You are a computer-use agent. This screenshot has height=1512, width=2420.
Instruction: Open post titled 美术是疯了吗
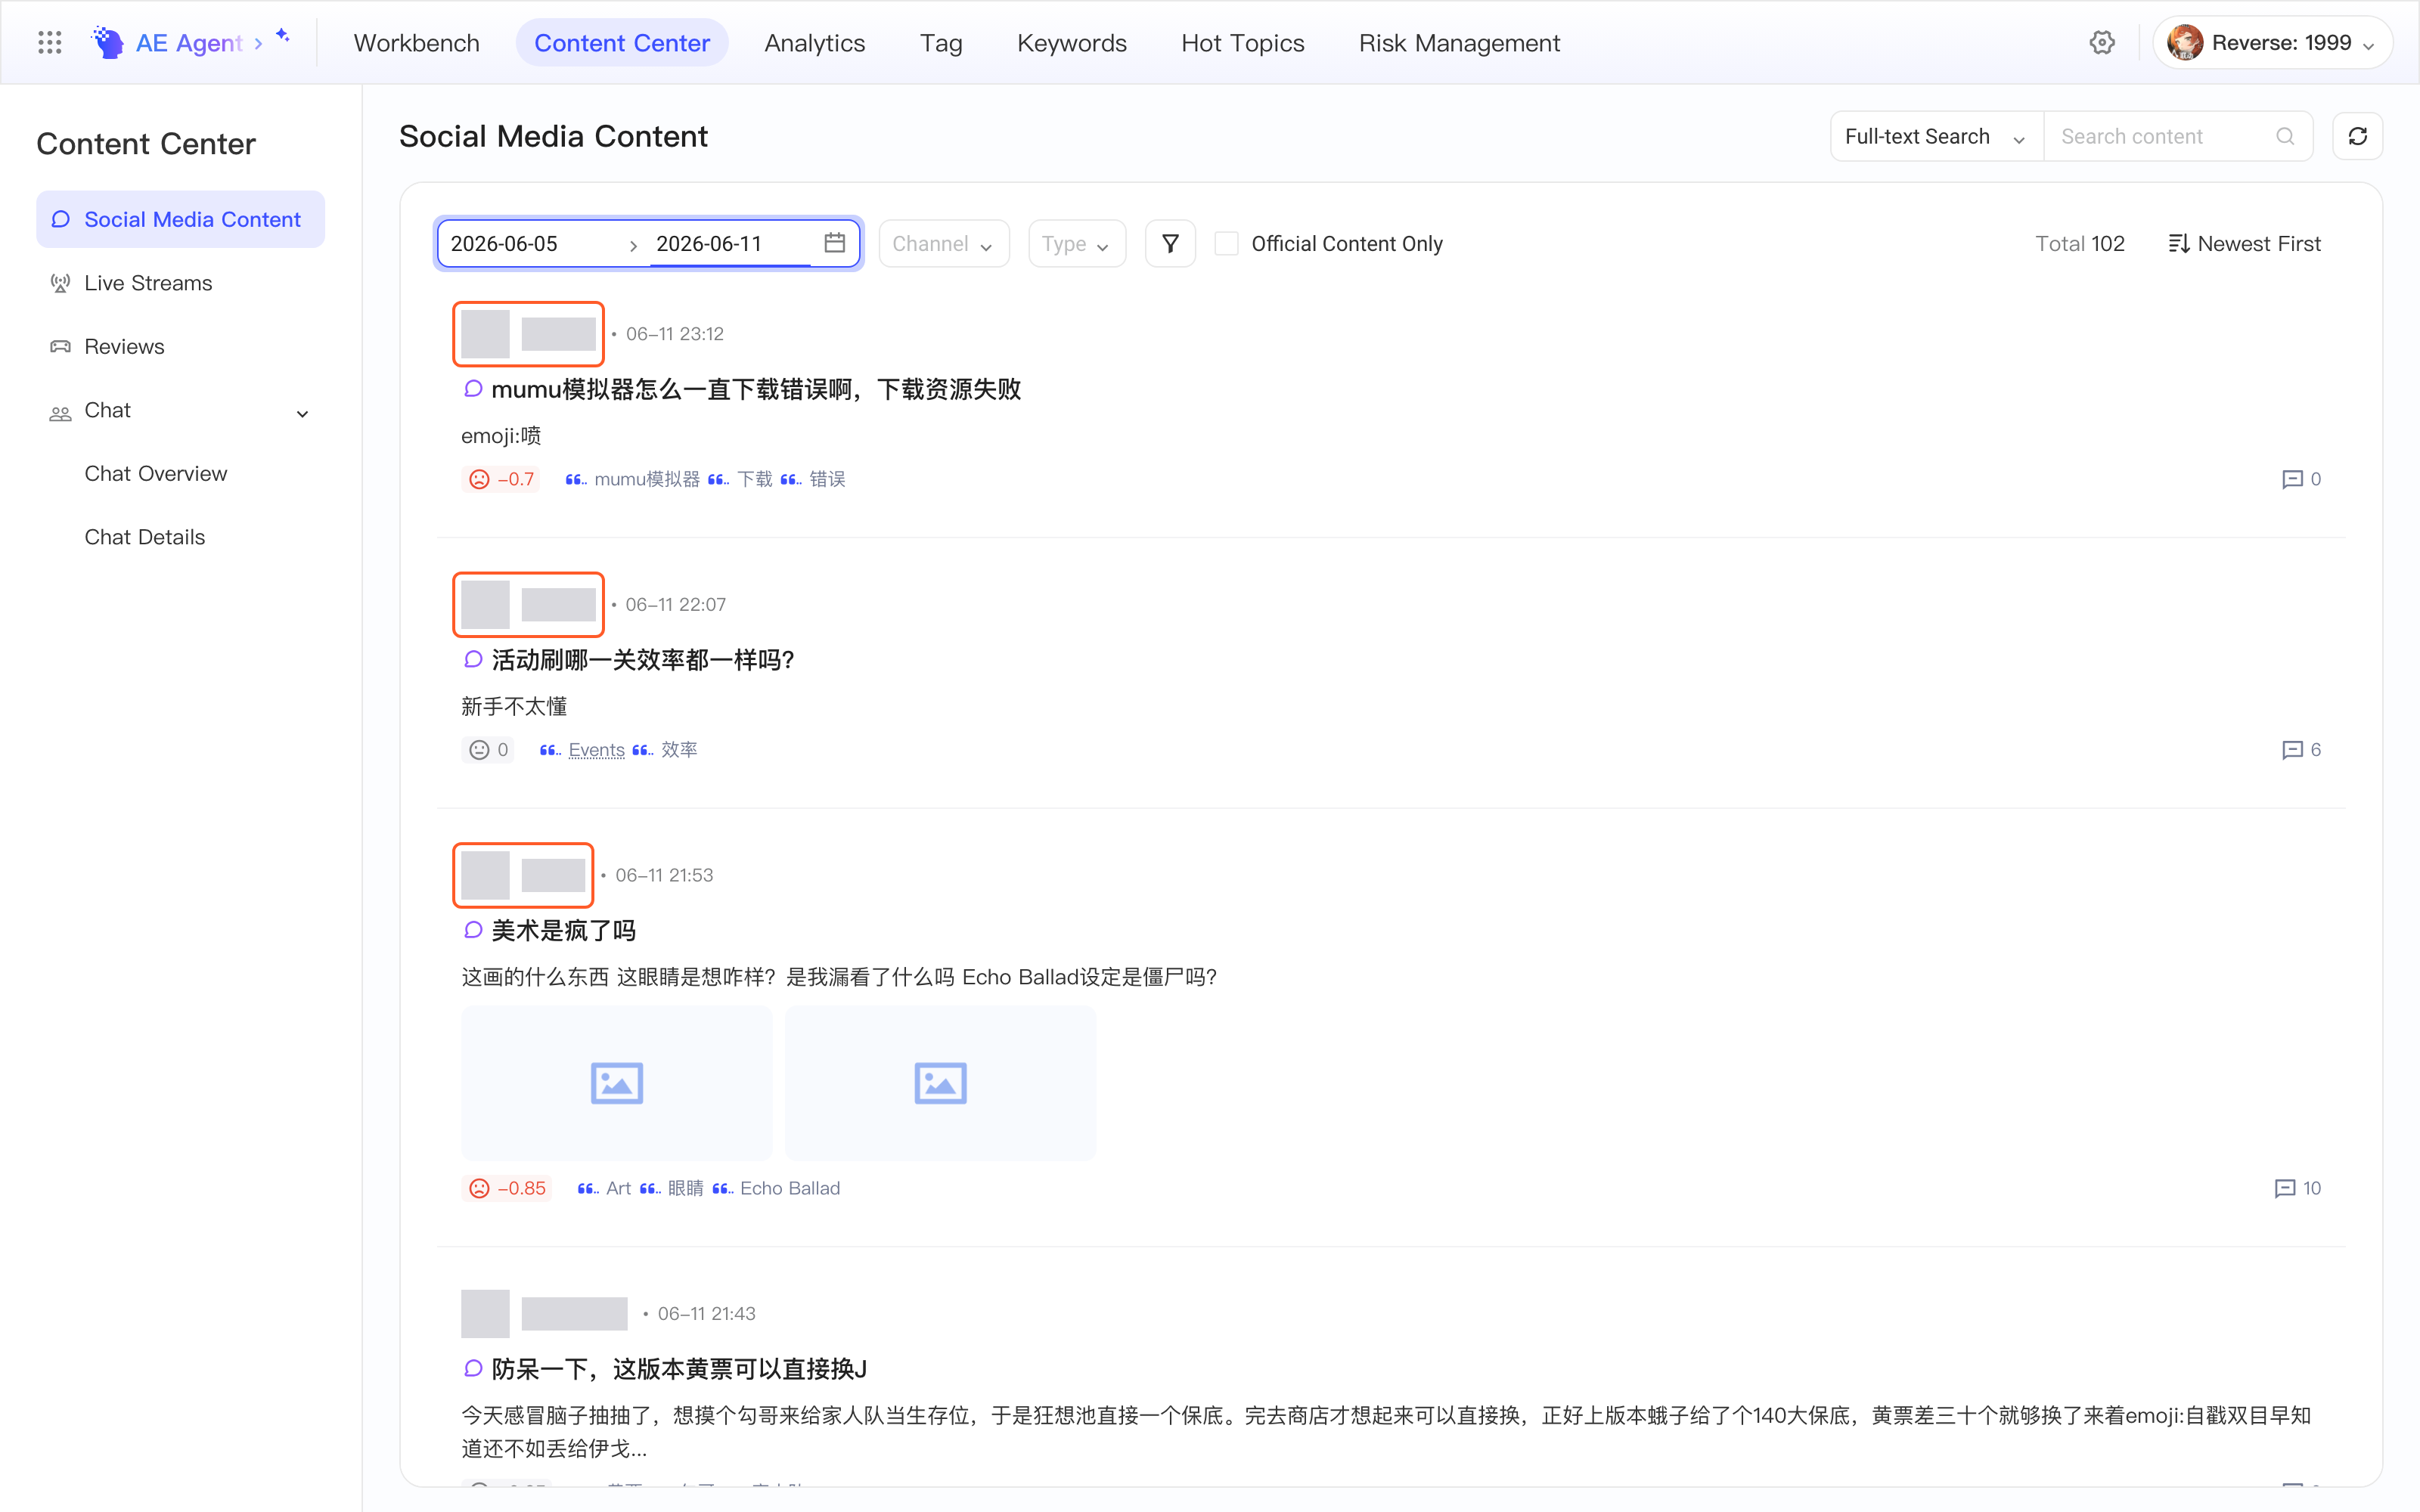pos(563,930)
